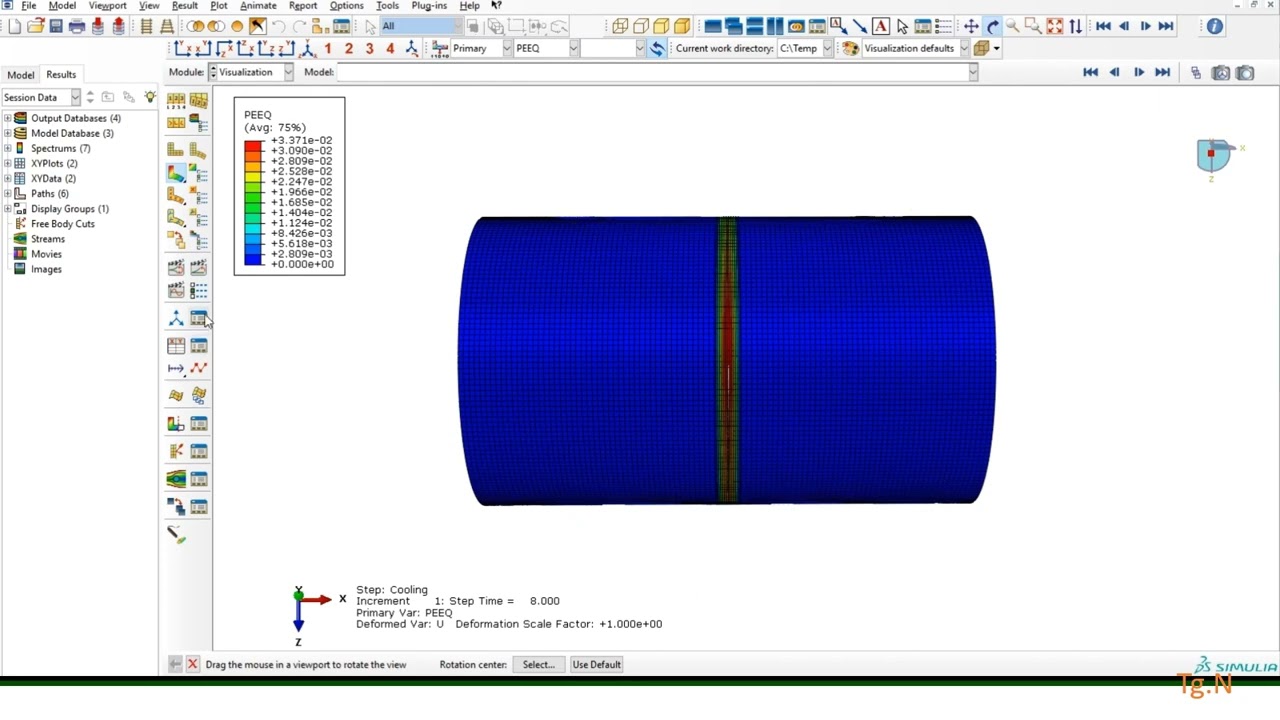The height and width of the screenshot is (720, 1280).
Task: Click the Create XY Data icon
Action: [176, 345]
